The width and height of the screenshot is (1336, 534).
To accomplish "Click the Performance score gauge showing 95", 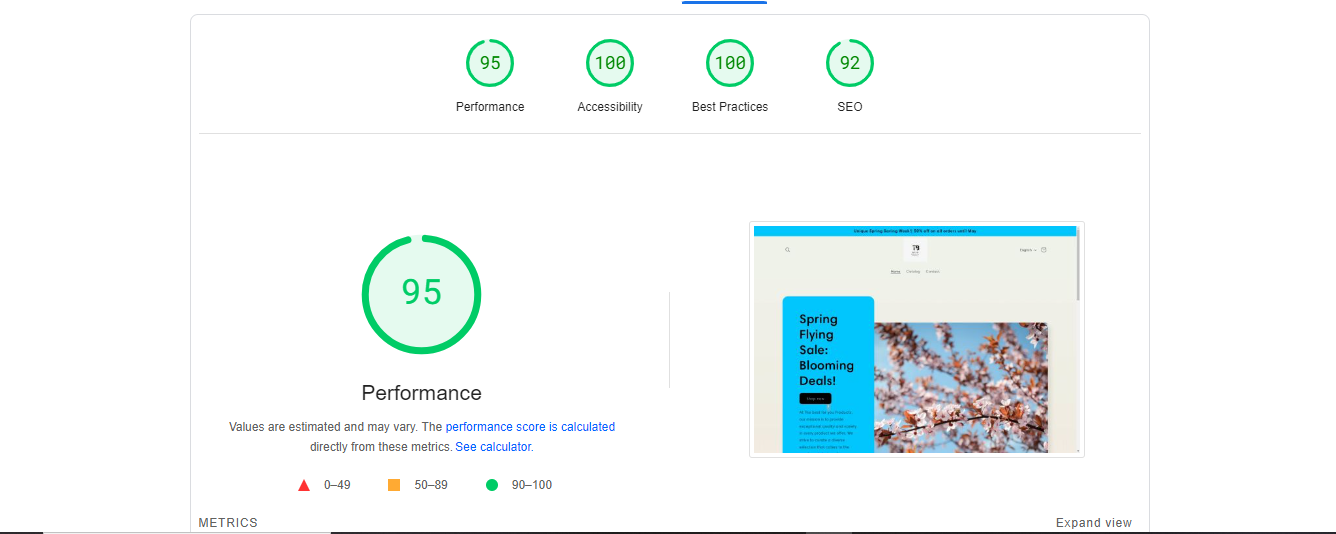I will 490,63.
